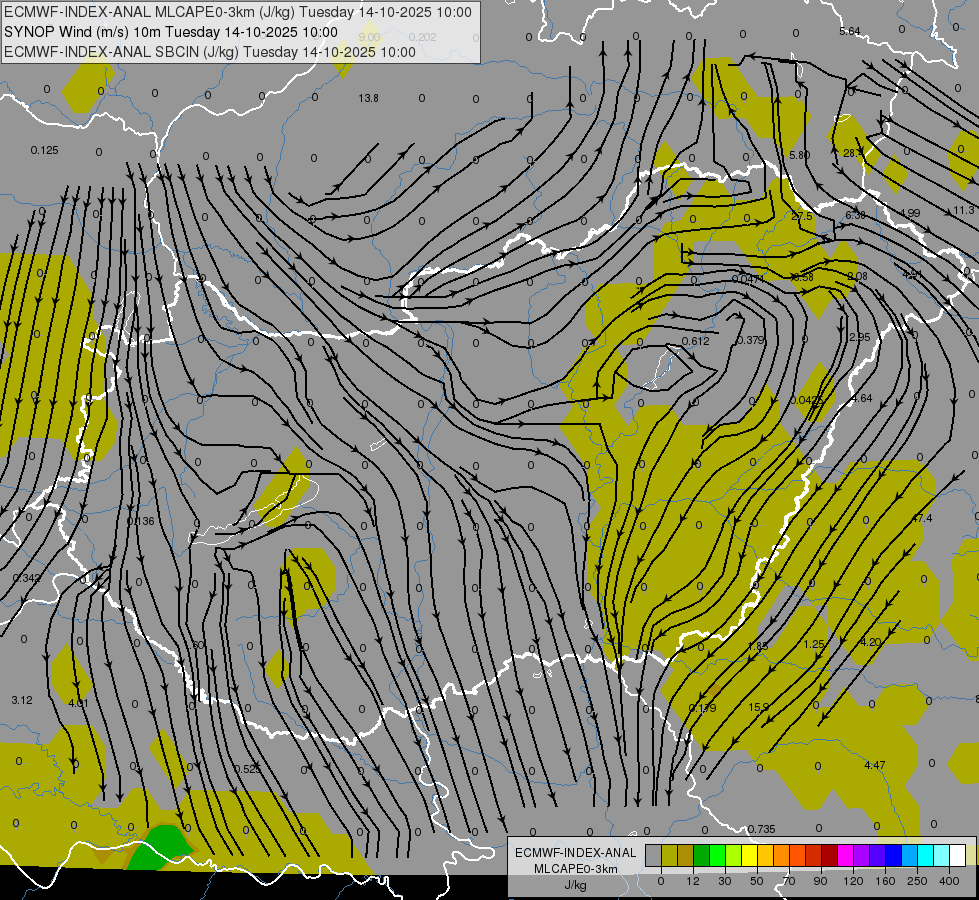This screenshot has width=979, height=900.
Task: Click the map value 4.47
Action: [875, 765]
